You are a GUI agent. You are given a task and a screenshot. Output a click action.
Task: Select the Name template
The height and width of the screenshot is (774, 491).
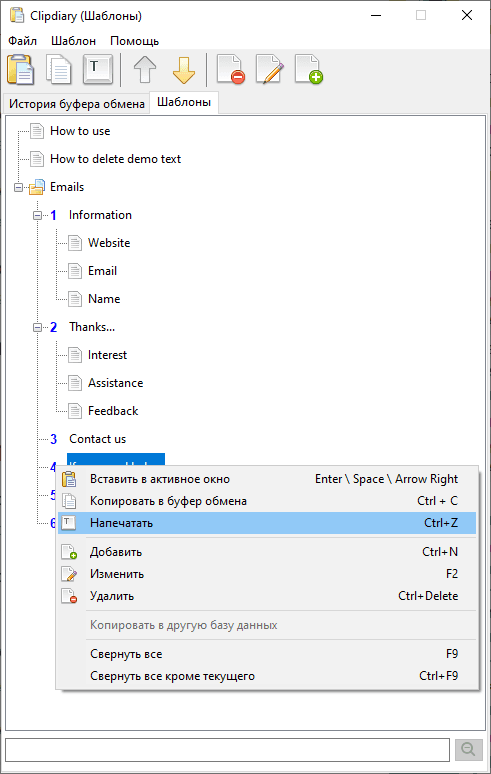pyautogui.click(x=104, y=299)
